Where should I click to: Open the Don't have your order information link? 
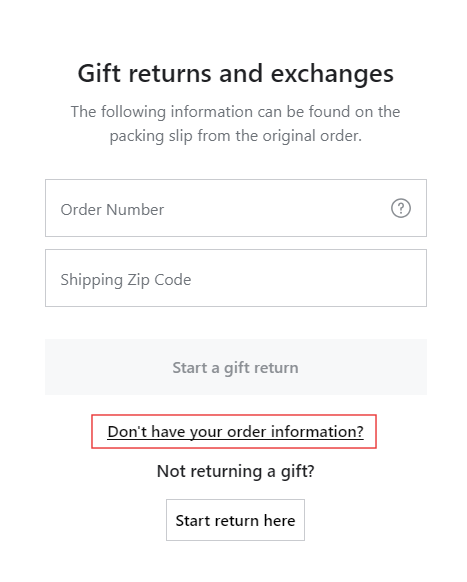235,432
